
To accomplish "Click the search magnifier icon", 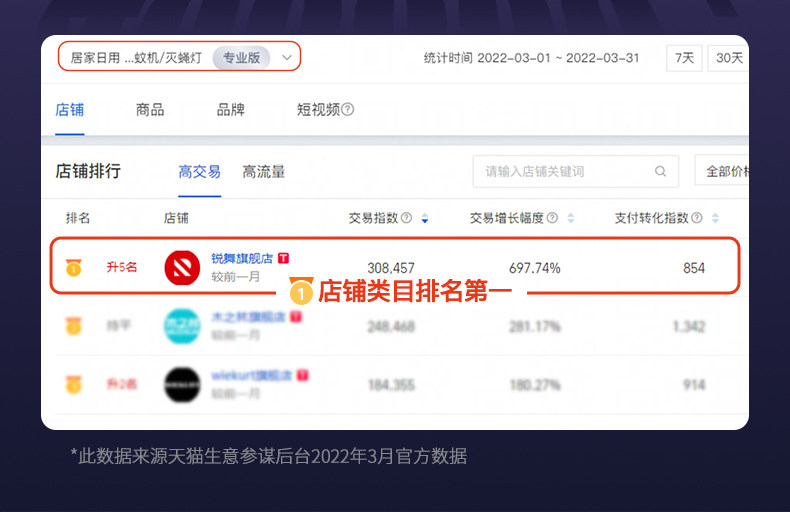I will [660, 171].
